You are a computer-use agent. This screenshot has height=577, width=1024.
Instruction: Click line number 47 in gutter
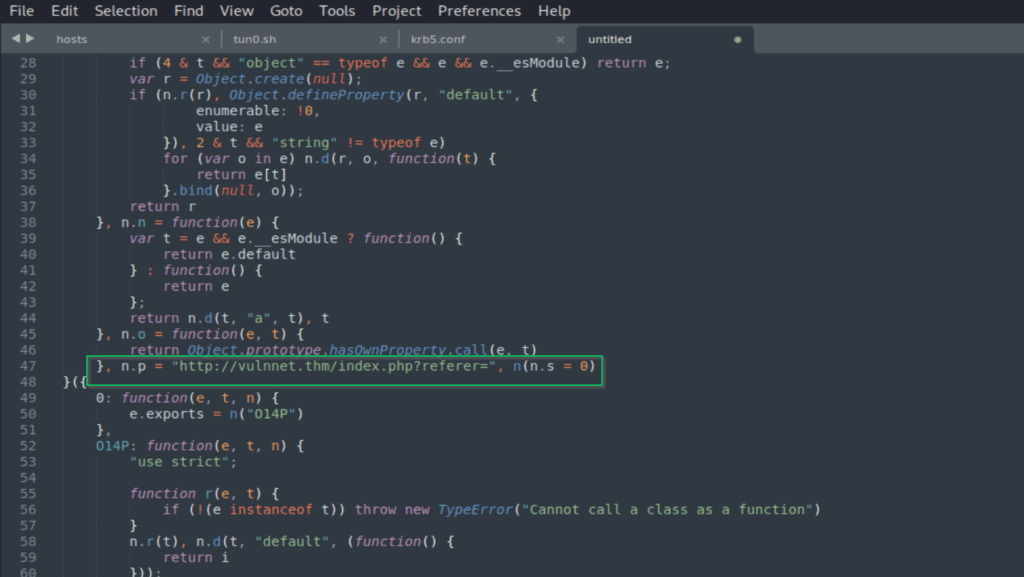(x=28, y=366)
